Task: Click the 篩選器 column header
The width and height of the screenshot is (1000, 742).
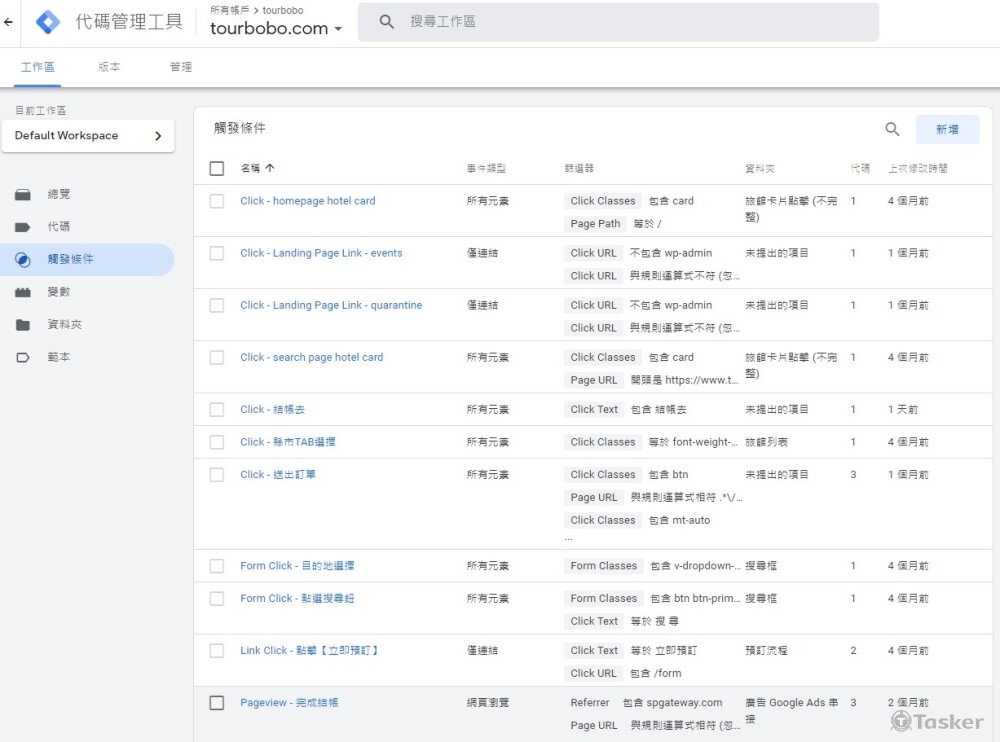Action: pos(579,168)
